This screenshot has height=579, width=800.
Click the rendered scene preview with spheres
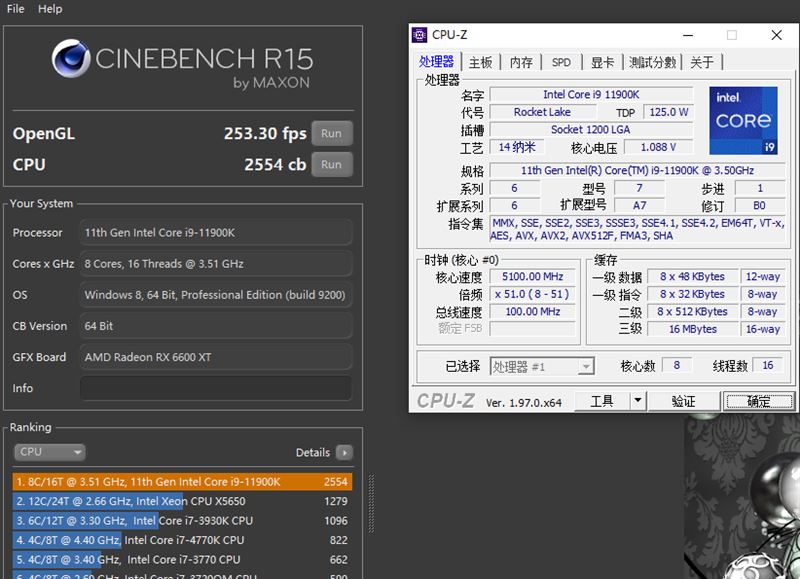coord(741,496)
